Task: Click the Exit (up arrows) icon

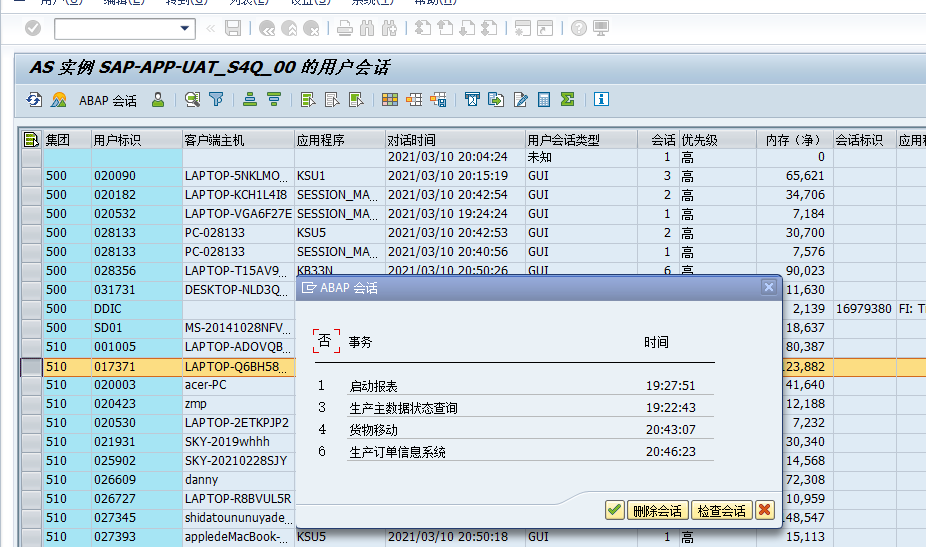Action: [x=289, y=28]
